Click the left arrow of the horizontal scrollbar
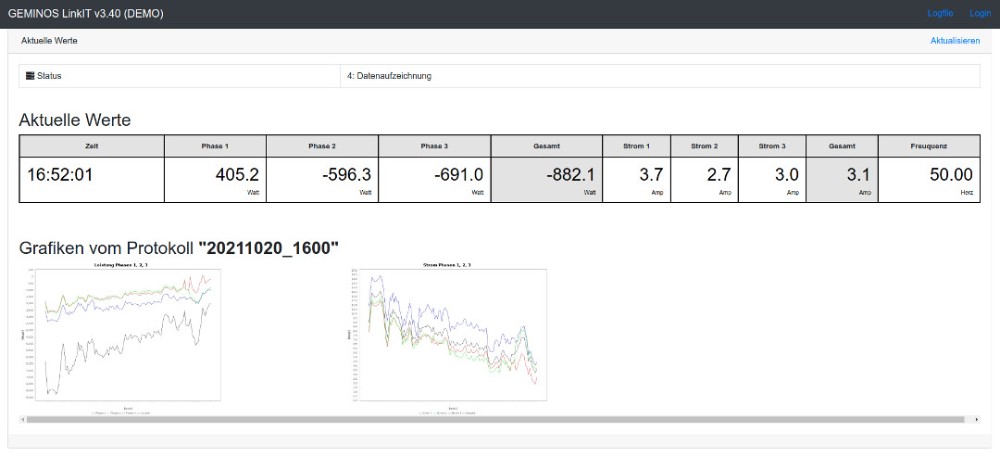 pos(23,419)
